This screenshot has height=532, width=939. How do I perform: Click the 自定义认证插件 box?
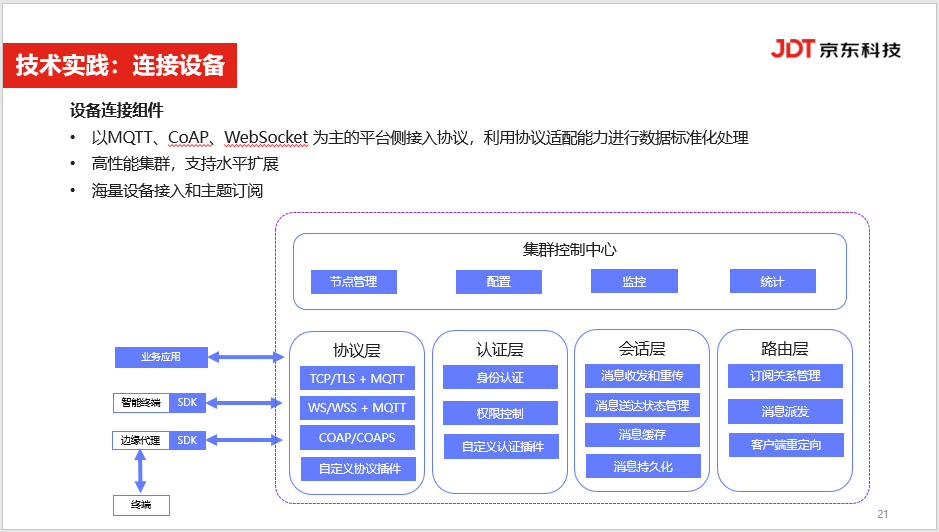pos(501,446)
